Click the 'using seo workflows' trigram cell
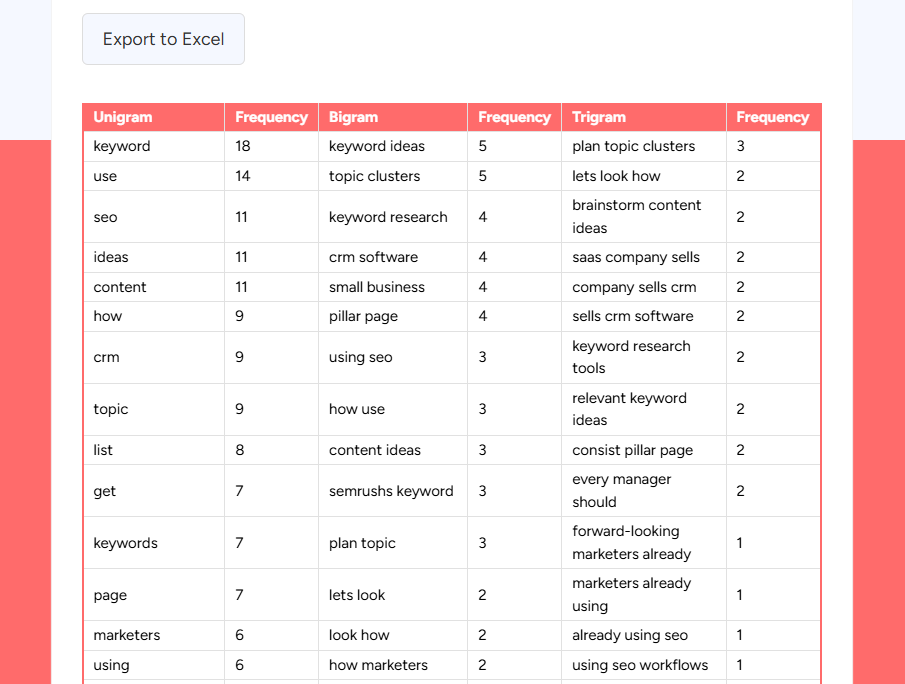 (x=640, y=665)
